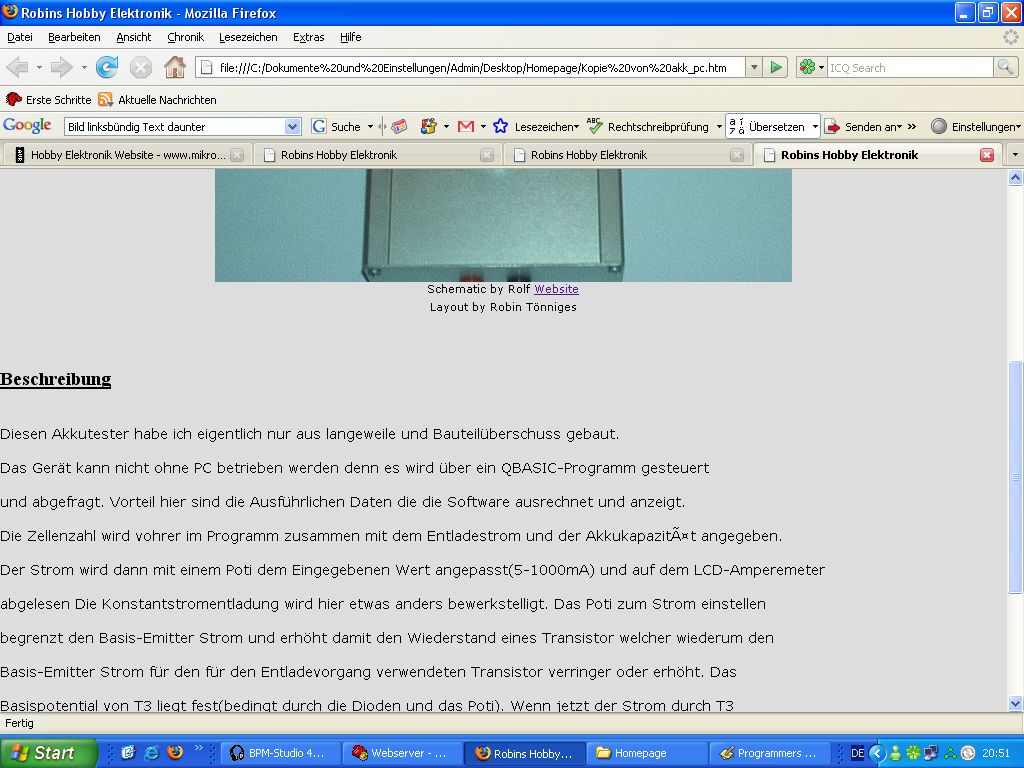The height and width of the screenshot is (768, 1024).
Task: Click the scrollbar down arrow
Action: 1016,703
